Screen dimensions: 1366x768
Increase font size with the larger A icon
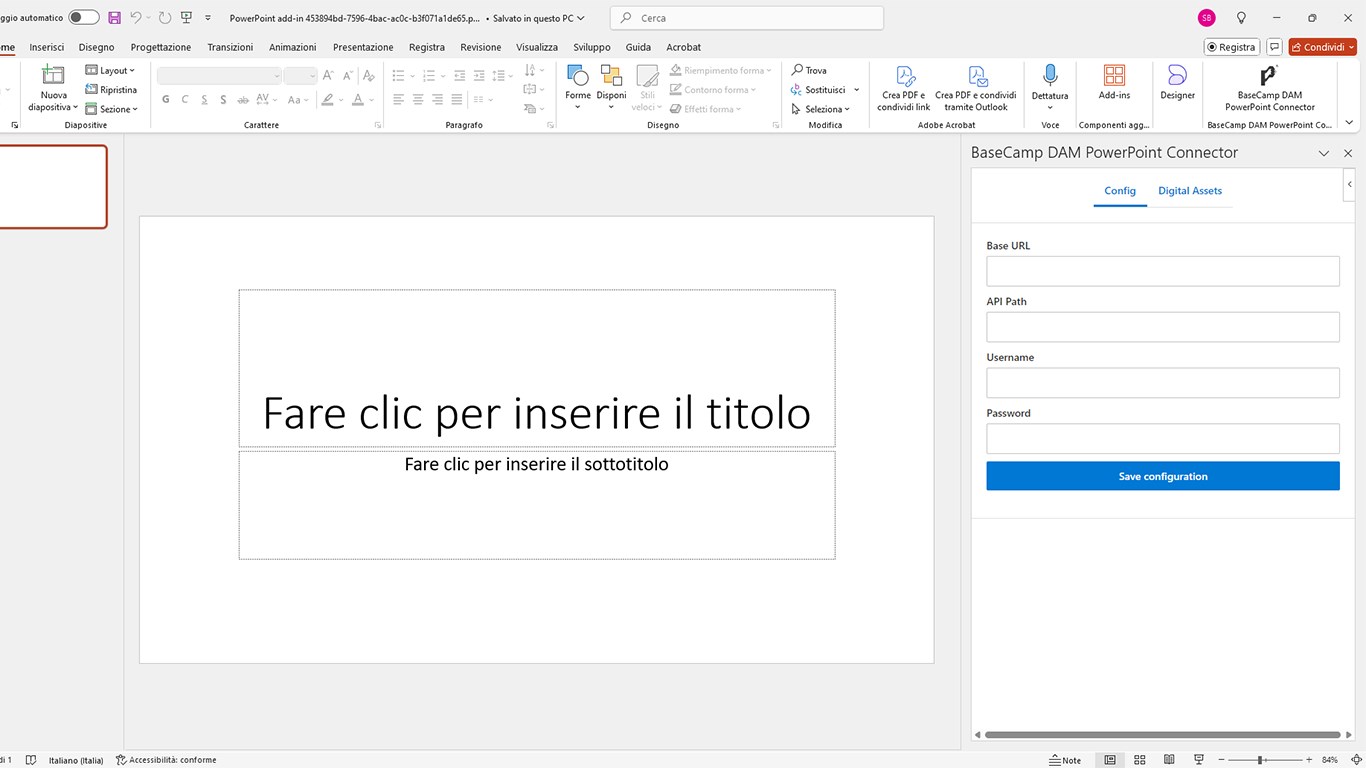328,76
